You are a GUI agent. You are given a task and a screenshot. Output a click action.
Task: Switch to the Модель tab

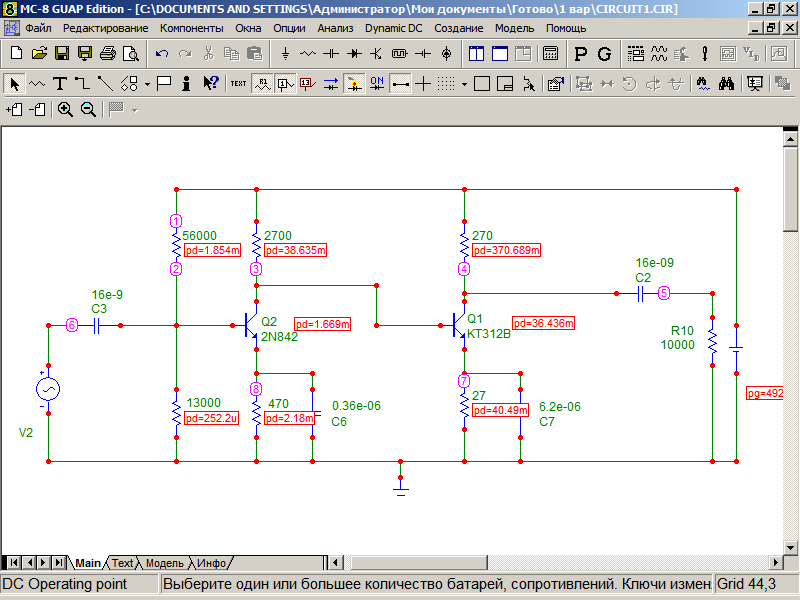pyautogui.click(x=165, y=563)
